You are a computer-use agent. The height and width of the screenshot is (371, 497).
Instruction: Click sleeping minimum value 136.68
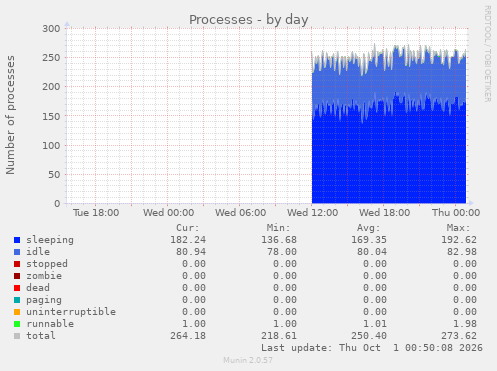coord(279,240)
